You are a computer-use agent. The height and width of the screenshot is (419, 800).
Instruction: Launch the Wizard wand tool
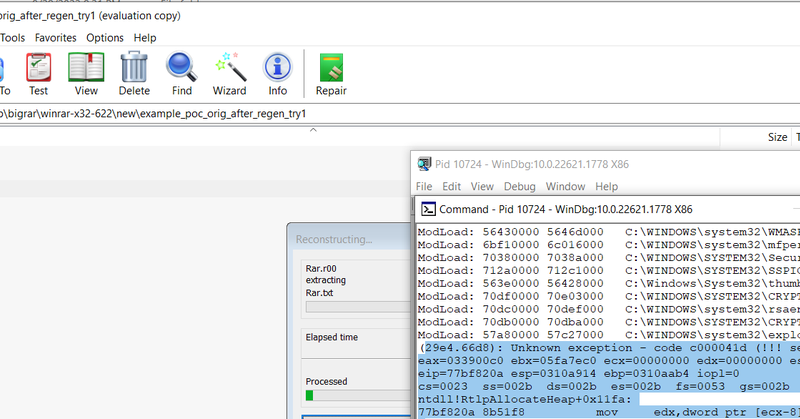231,66
